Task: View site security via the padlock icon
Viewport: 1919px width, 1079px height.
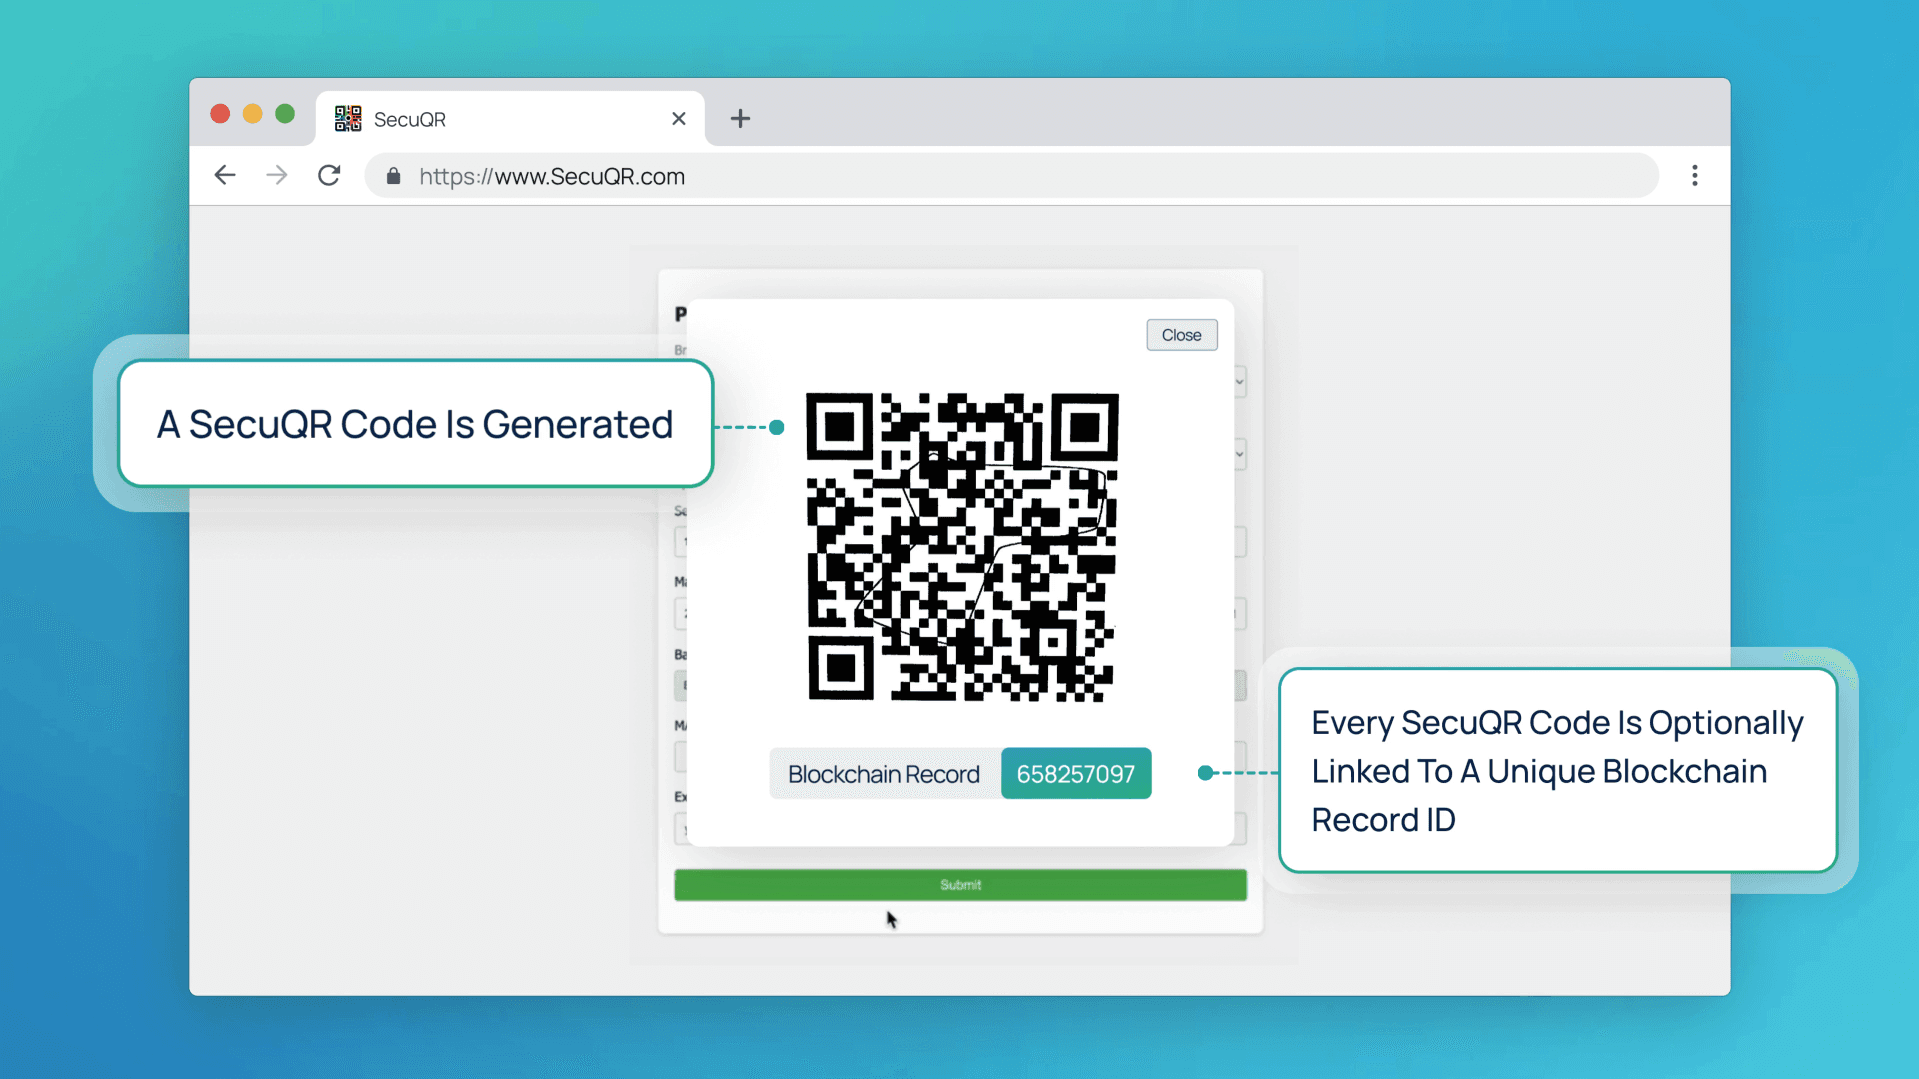Action: click(394, 176)
